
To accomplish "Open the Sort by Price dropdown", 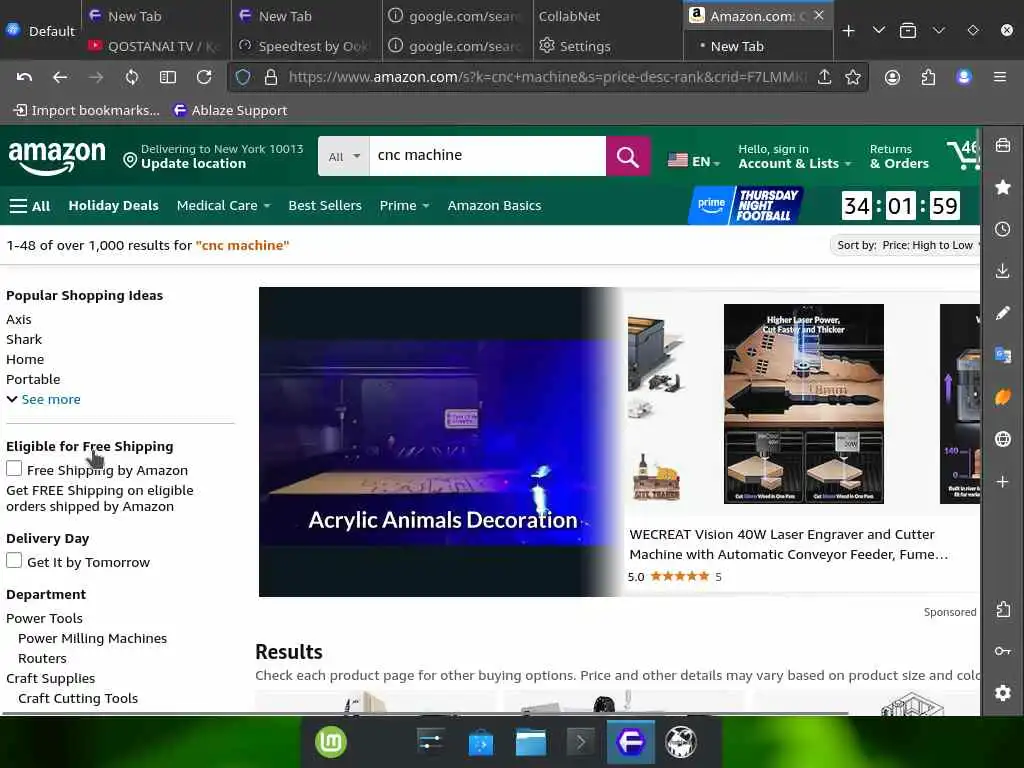I will point(905,246).
